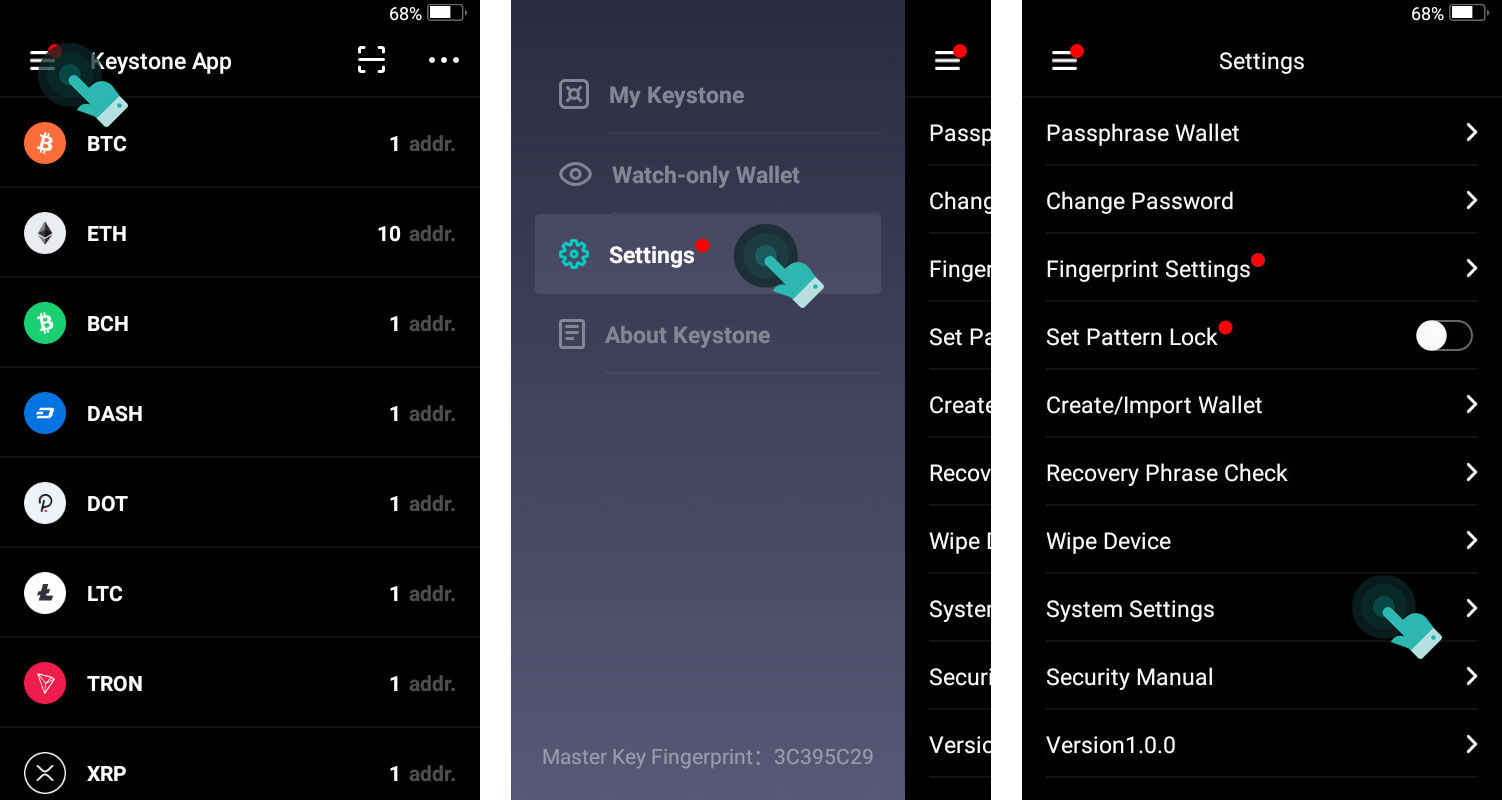Tap the DOT coin name
The height and width of the screenshot is (800, 1502).
(107, 504)
